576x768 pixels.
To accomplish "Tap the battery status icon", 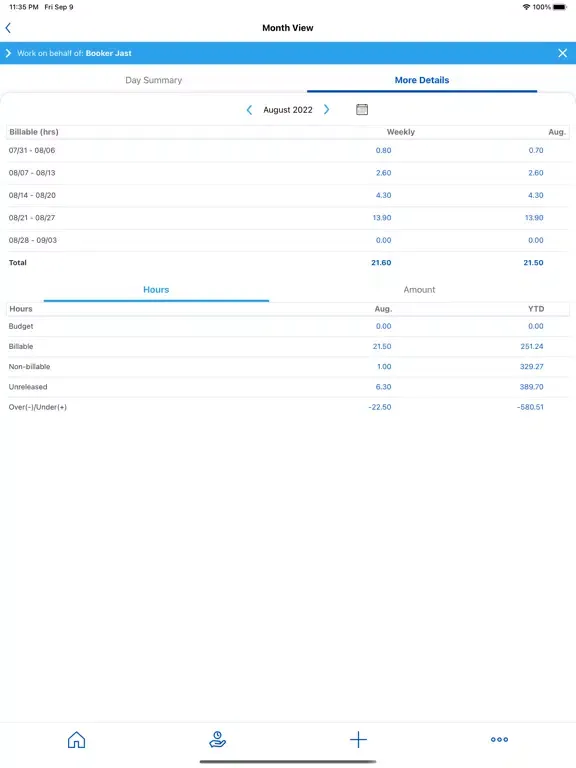I will [560, 7].
